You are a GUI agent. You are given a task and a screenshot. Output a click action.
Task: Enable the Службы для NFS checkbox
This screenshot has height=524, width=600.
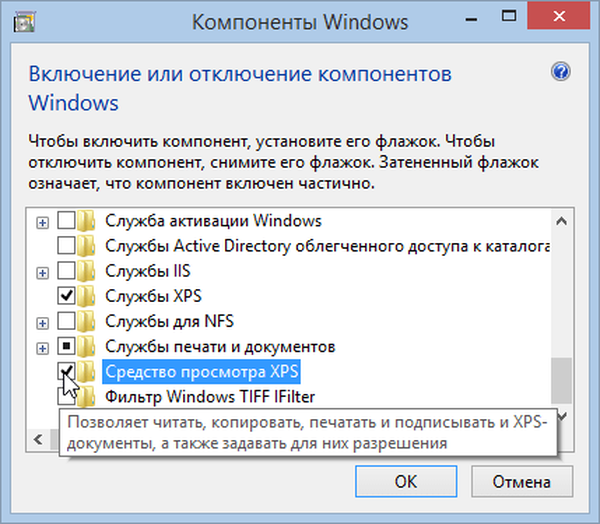[x=67, y=321]
